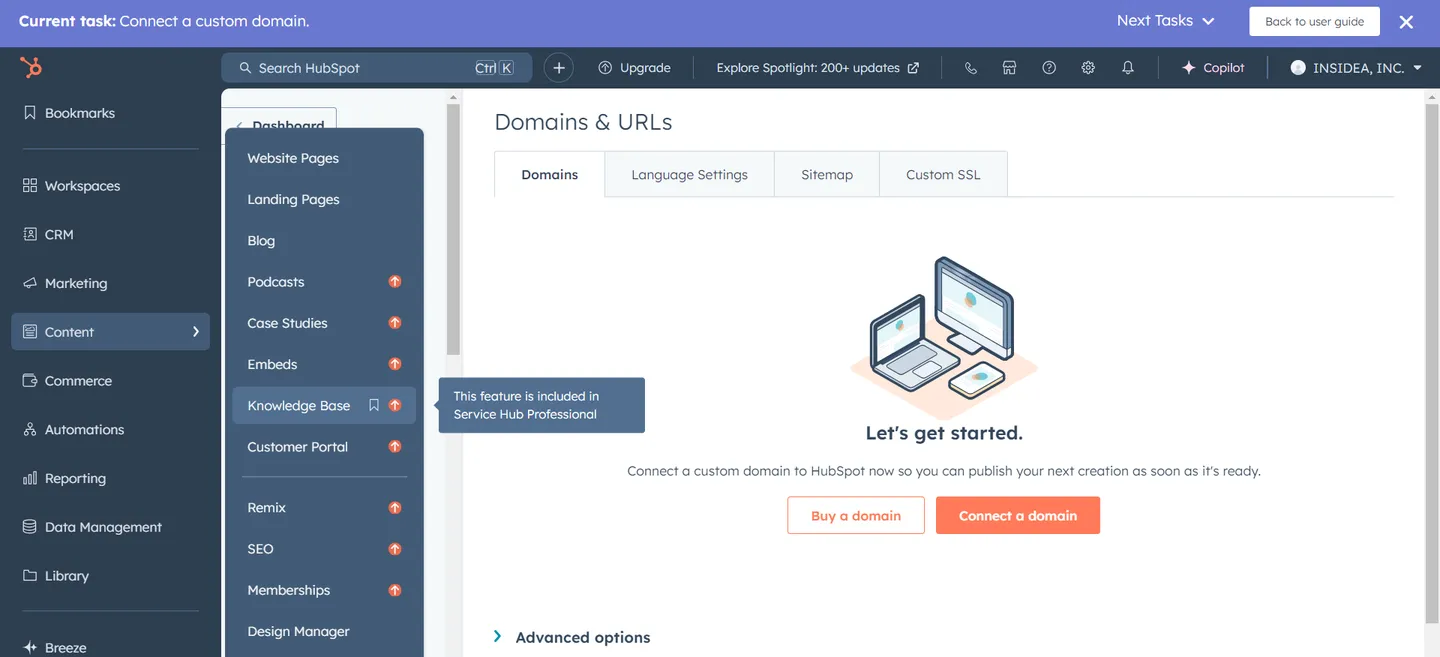This screenshot has height=657, width=1440.
Task: Click the Podcasts upgrade arrow icon
Action: tap(395, 282)
